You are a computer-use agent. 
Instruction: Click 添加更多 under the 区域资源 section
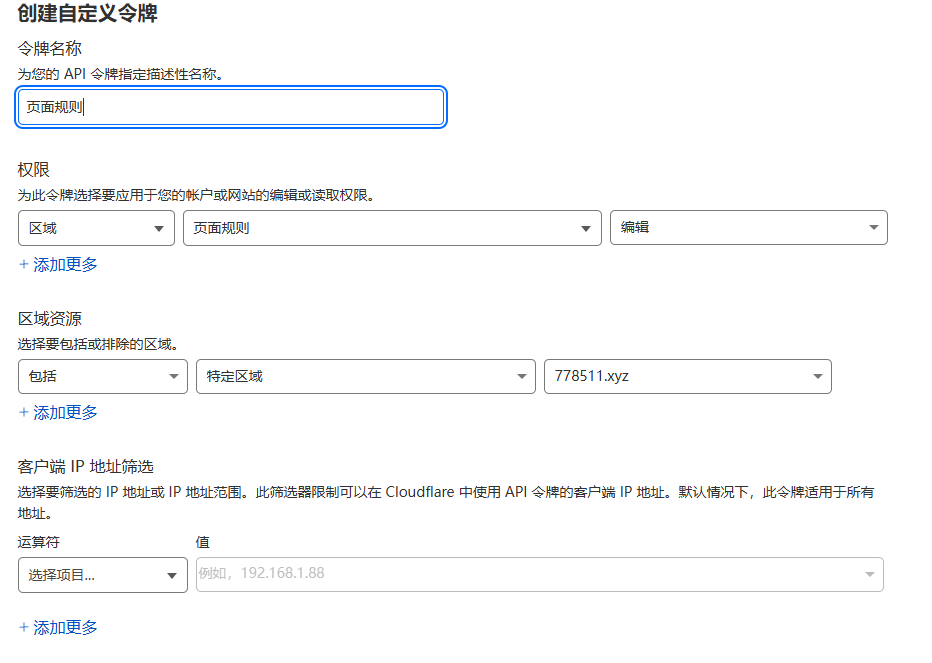click(58, 412)
